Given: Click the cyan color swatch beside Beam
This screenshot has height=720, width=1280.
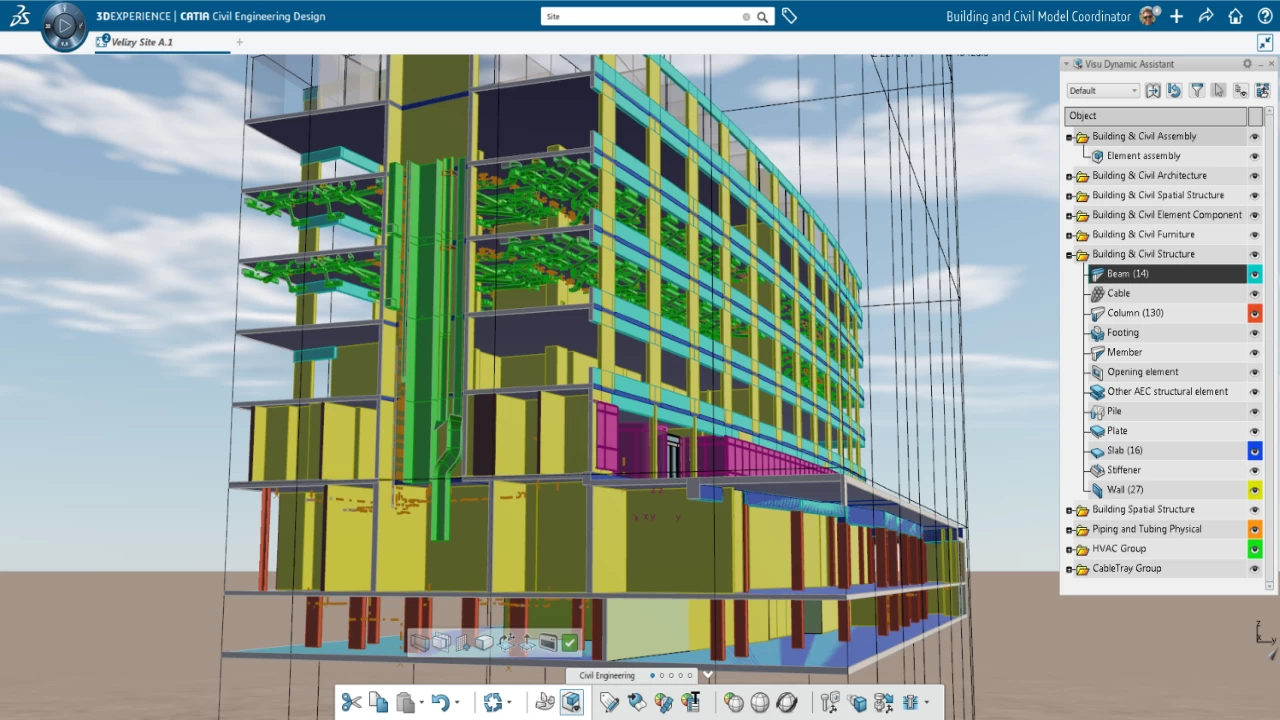Looking at the screenshot, I should tap(1254, 273).
